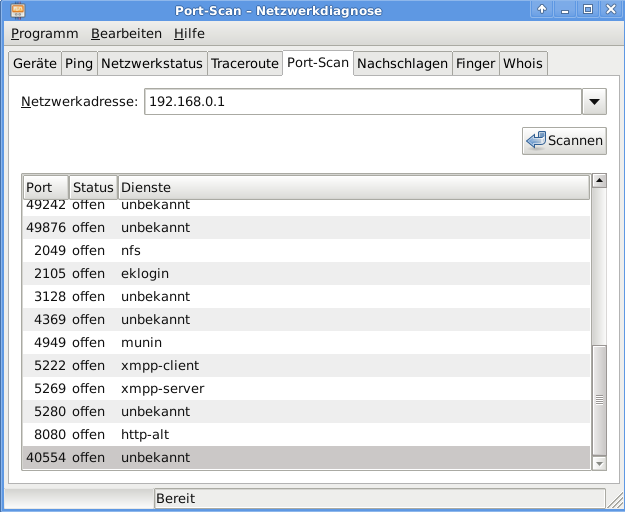Open the Programm menu
The image size is (625, 512).
pos(44,33)
